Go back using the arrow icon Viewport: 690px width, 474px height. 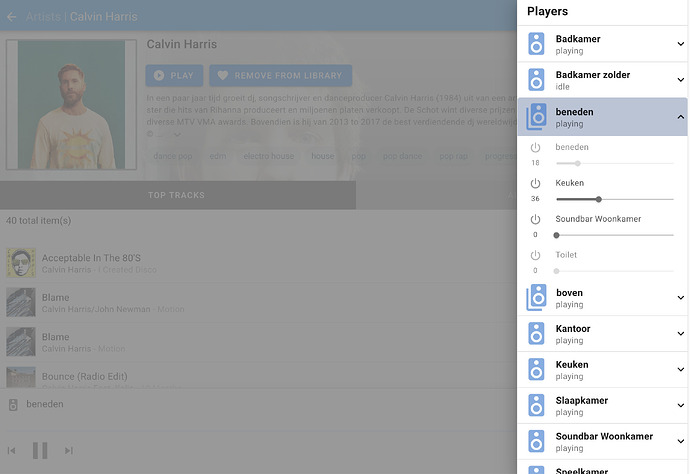(x=11, y=17)
